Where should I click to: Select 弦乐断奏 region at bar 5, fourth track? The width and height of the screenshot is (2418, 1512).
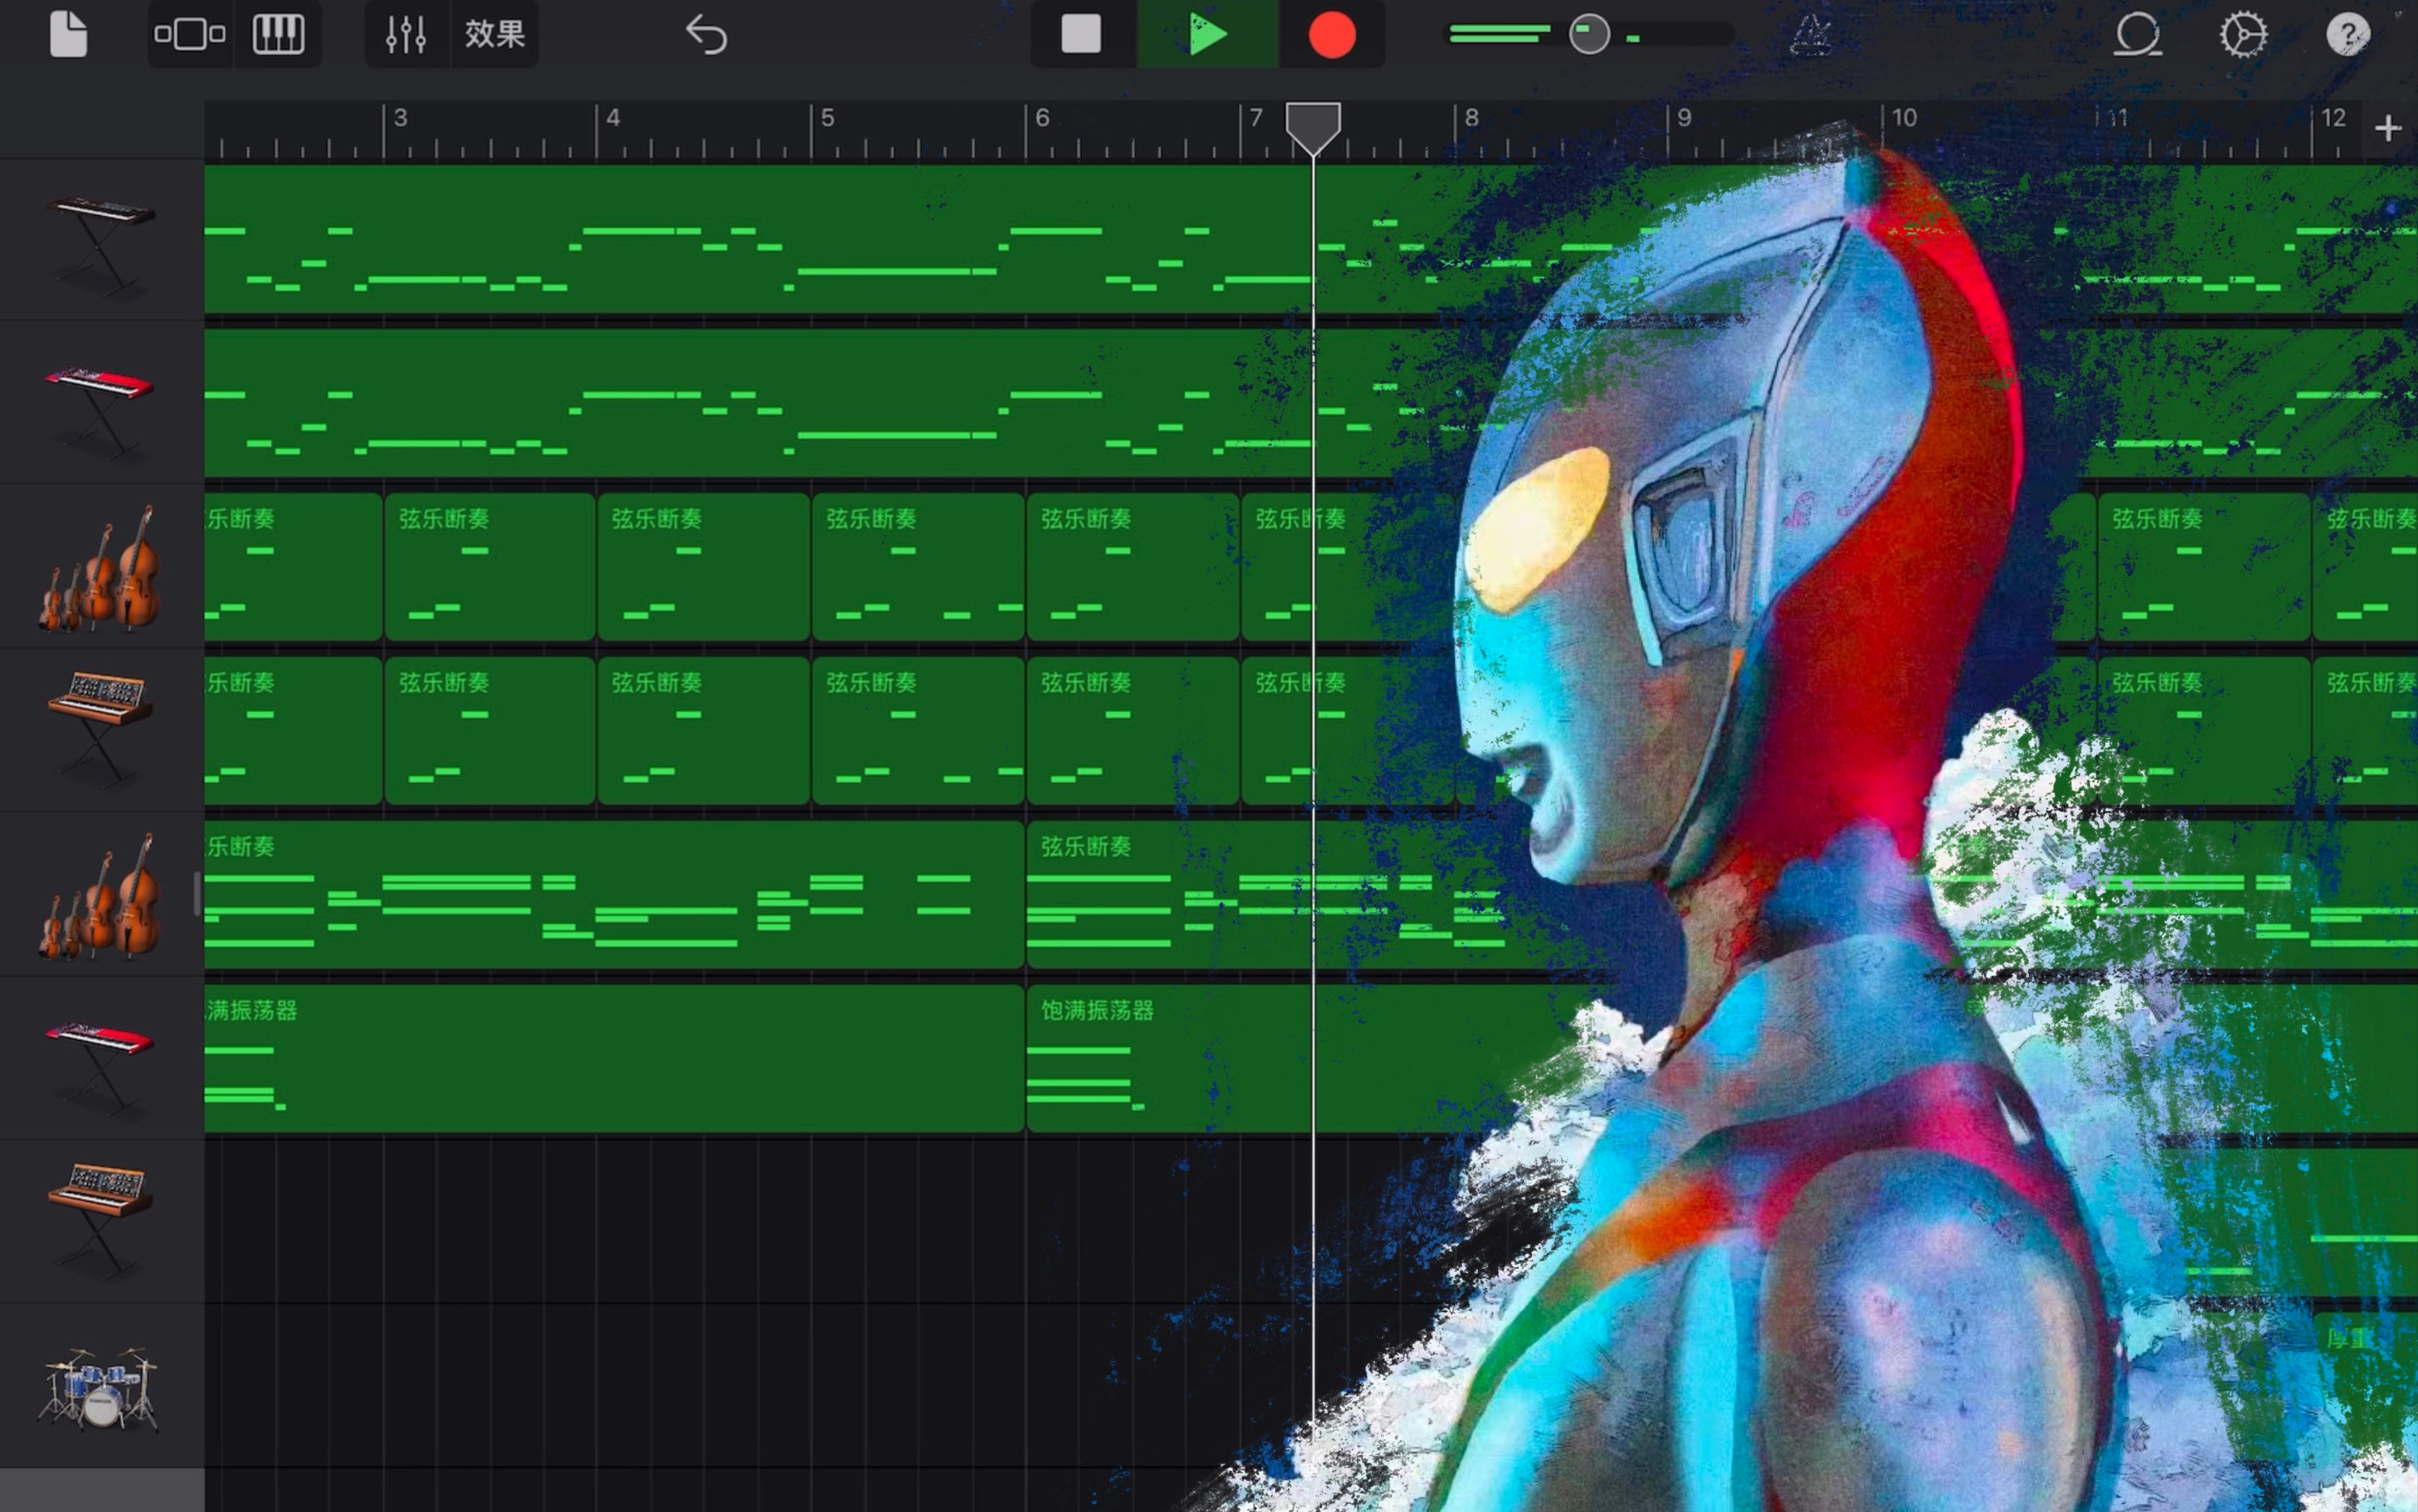pyautogui.click(x=918, y=730)
